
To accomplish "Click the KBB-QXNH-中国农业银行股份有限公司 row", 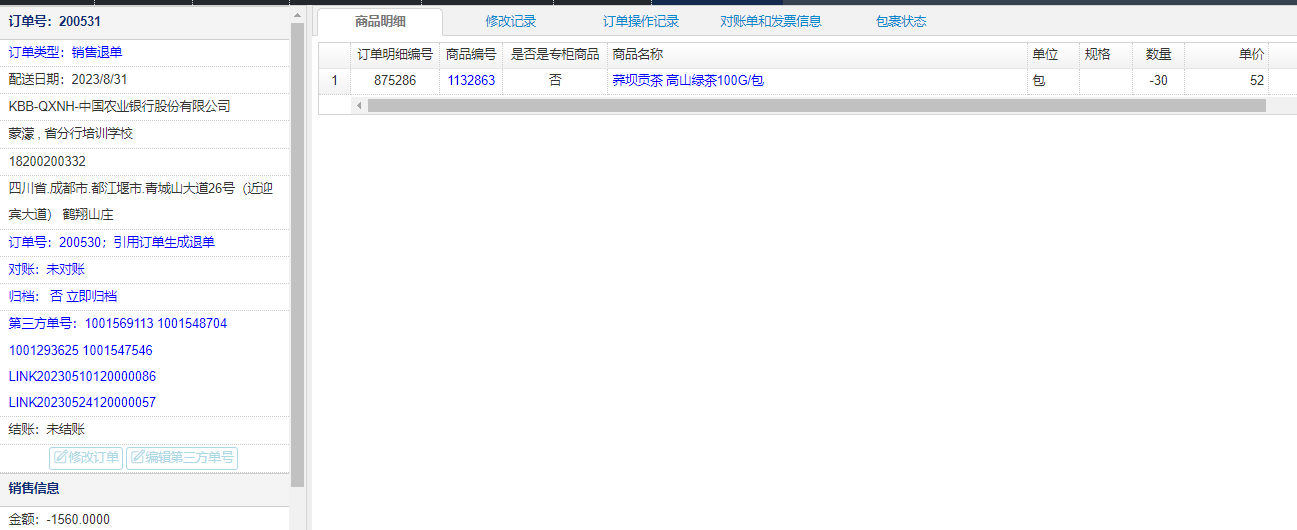I will coord(145,106).
